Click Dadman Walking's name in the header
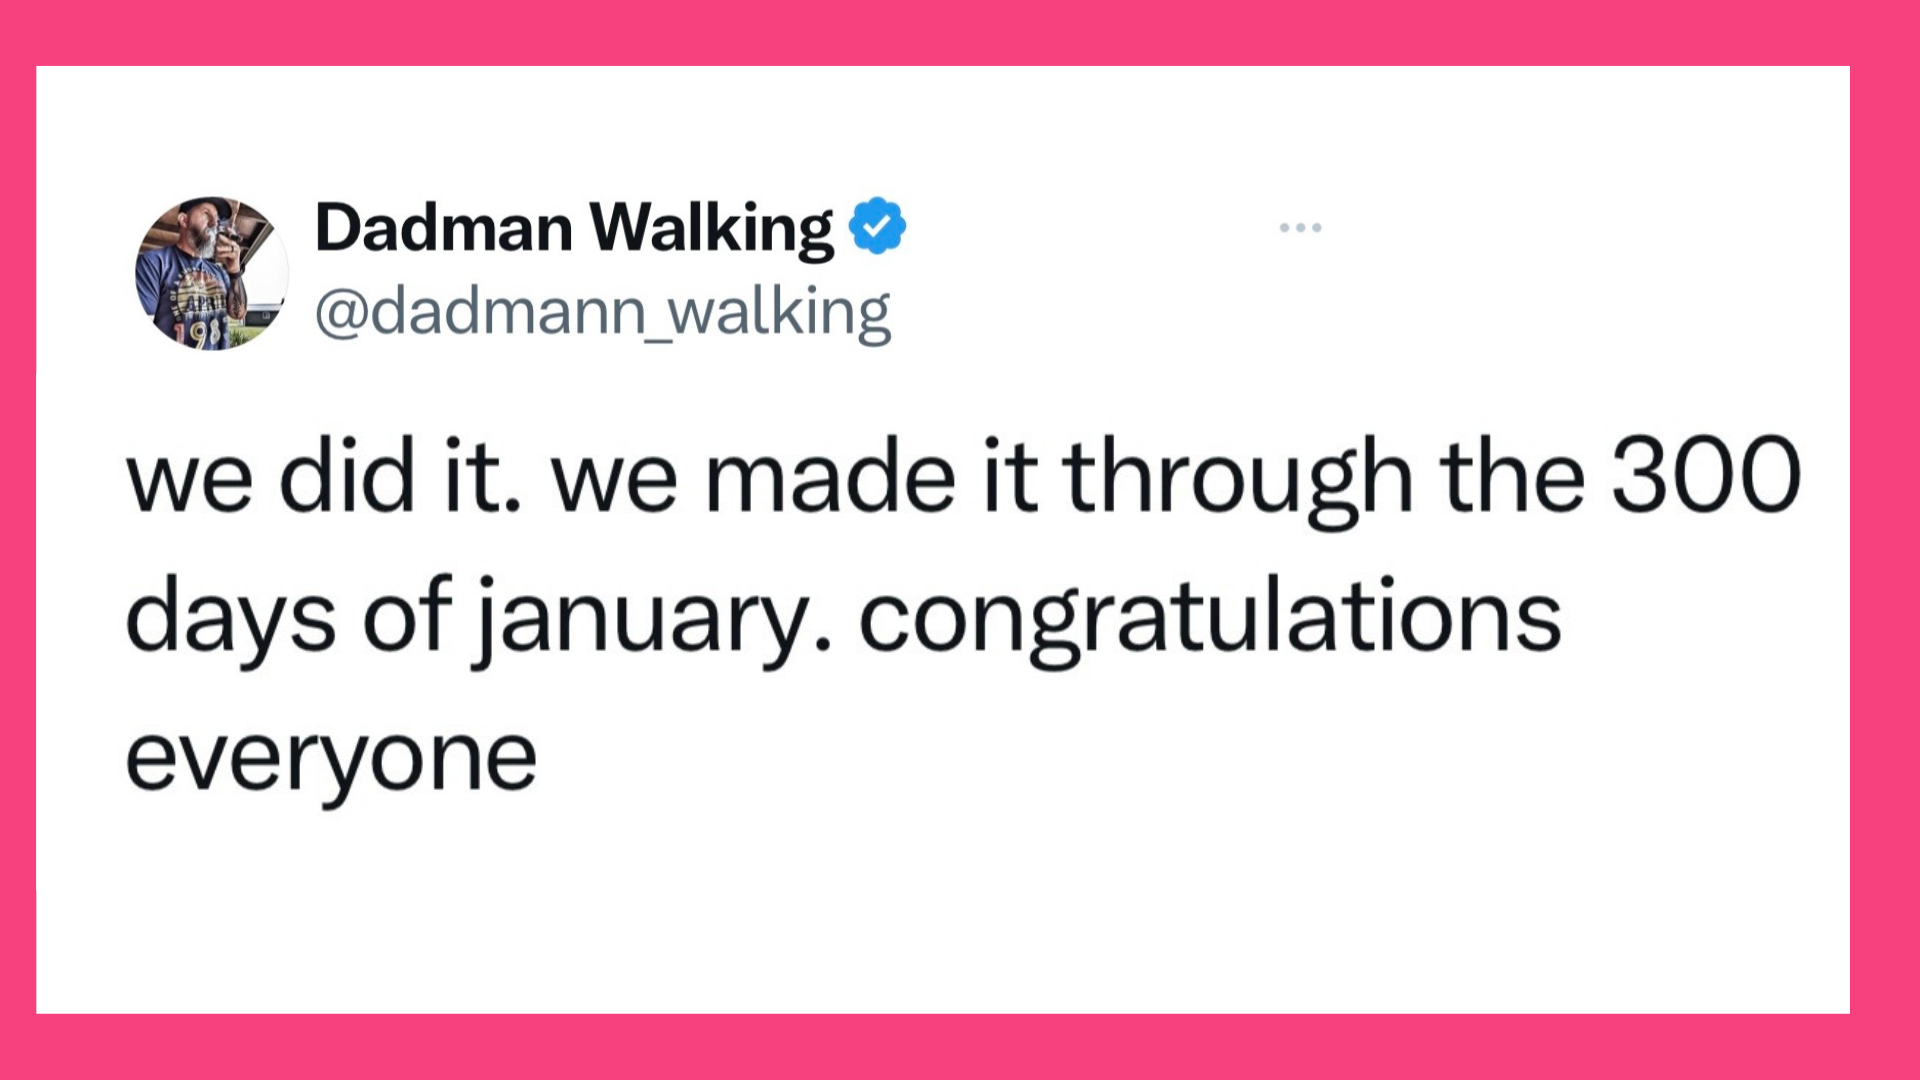 570,227
